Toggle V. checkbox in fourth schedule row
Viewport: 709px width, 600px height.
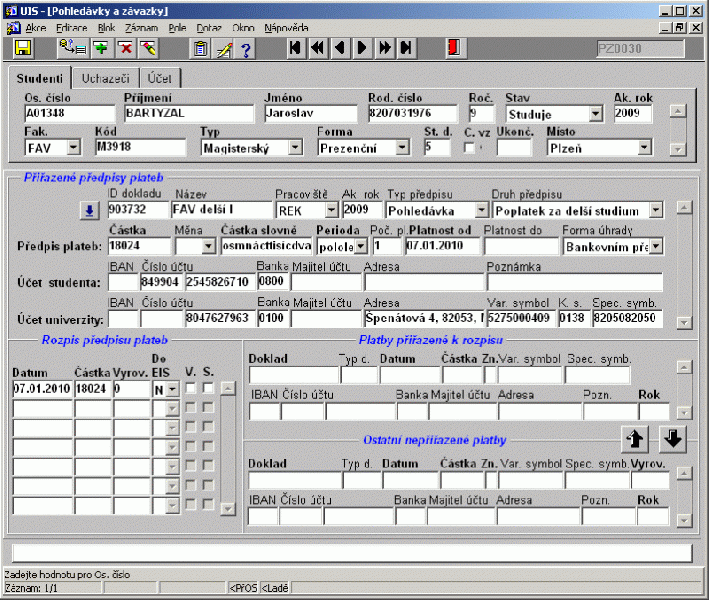pyautogui.click(x=191, y=446)
